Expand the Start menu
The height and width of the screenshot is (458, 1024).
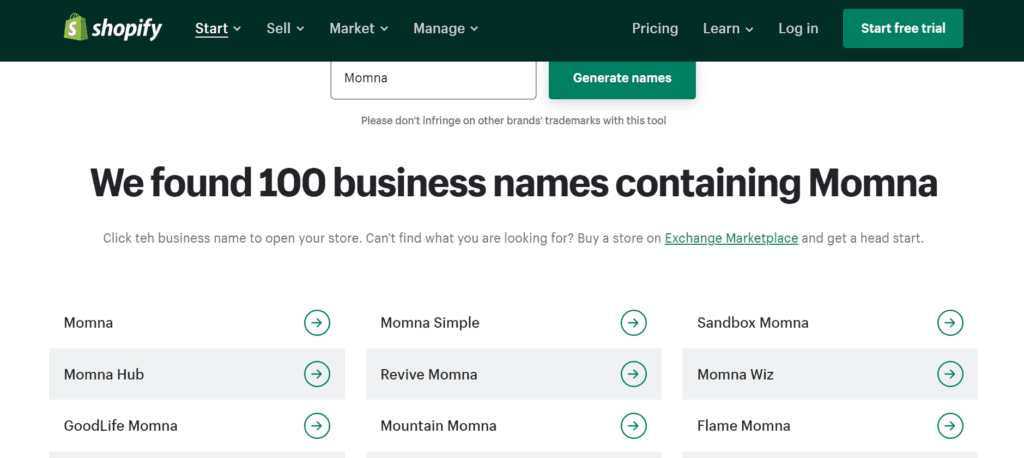pos(218,29)
